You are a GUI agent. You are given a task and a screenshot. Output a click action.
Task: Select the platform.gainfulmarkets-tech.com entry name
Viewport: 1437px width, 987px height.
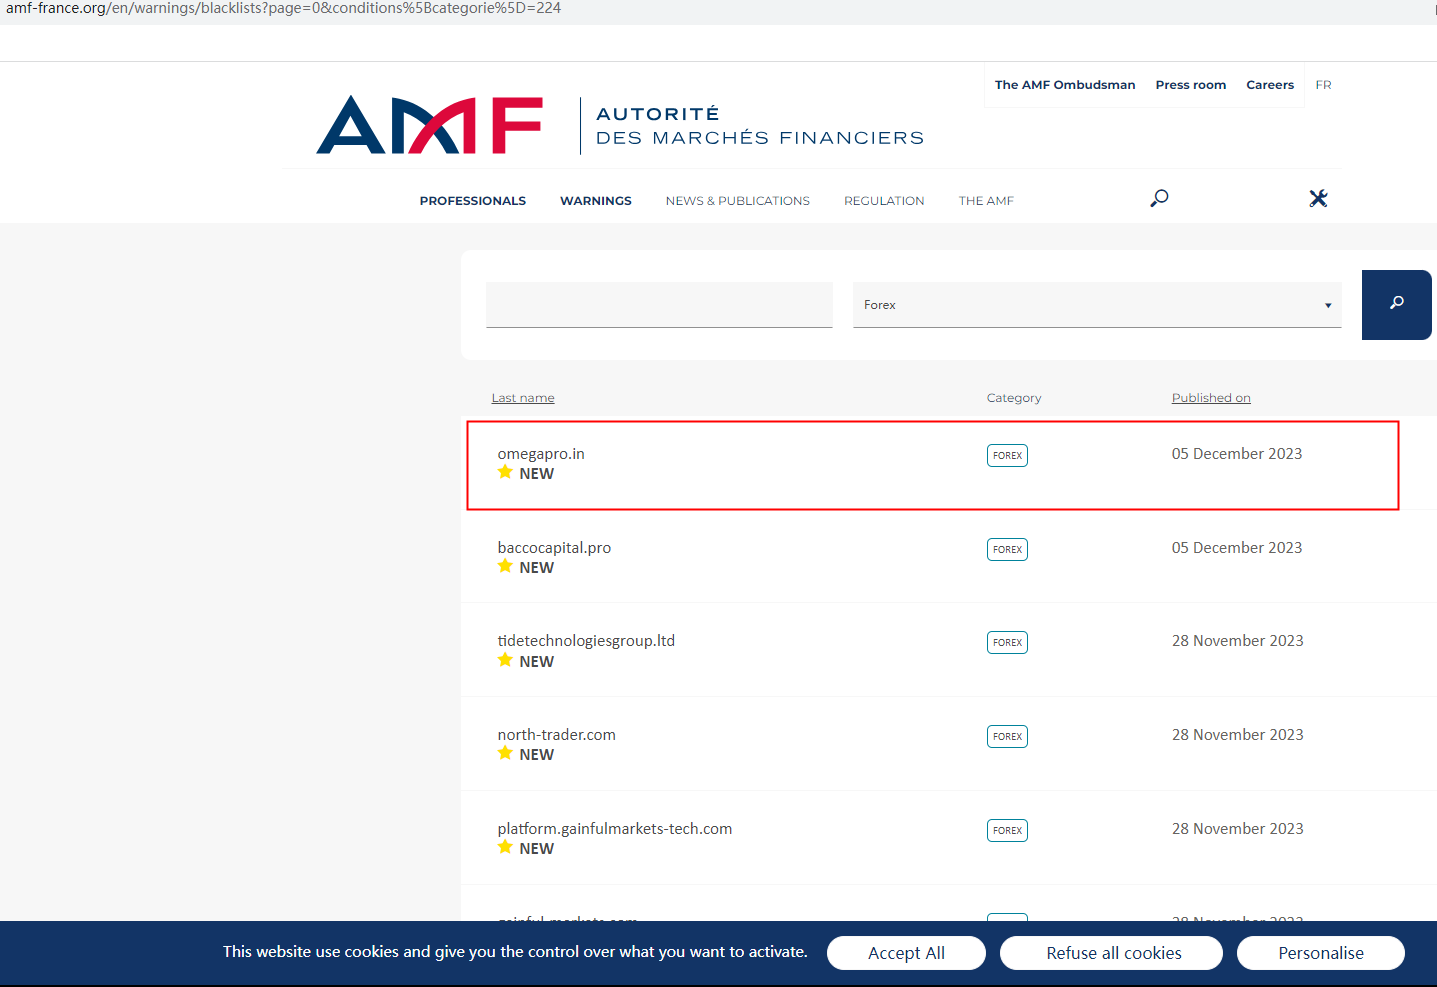(x=615, y=829)
